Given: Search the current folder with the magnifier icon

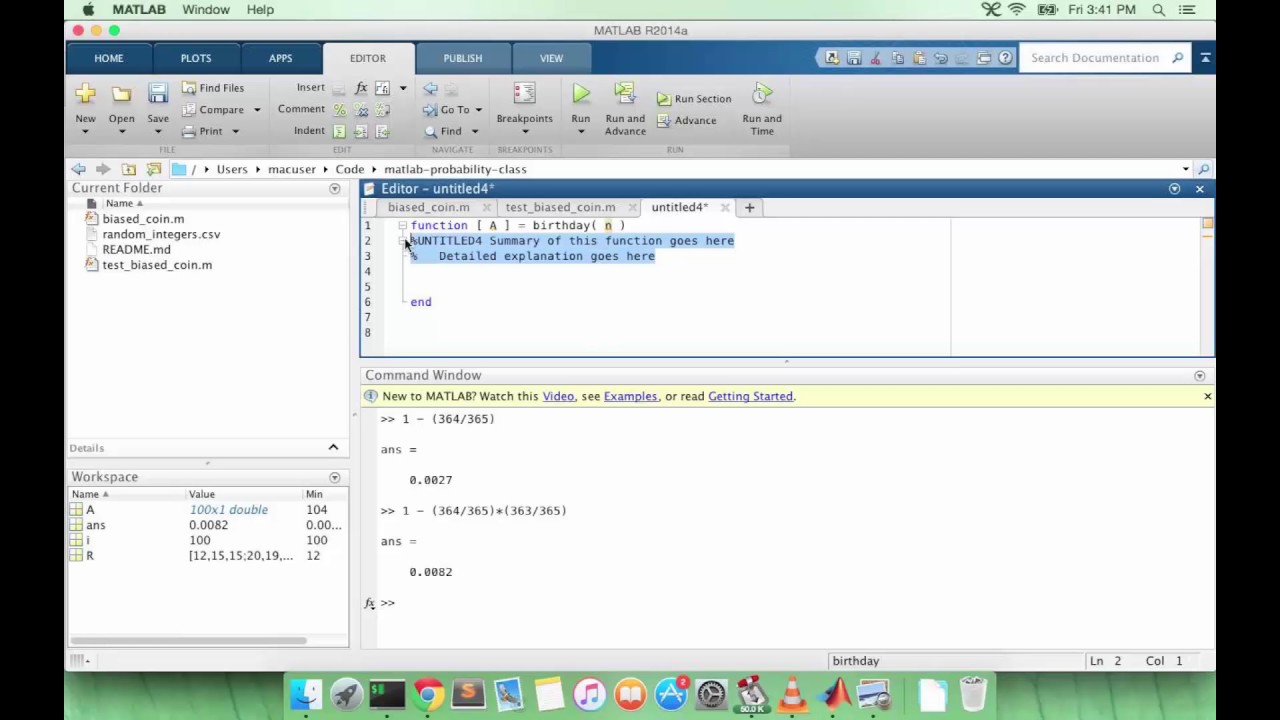Looking at the screenshot, I should [1204, 169].
